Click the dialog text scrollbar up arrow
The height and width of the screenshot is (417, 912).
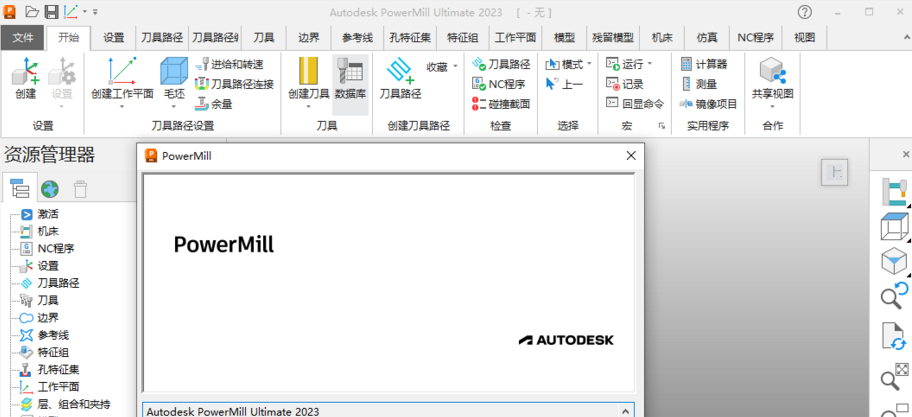[626, 411]
